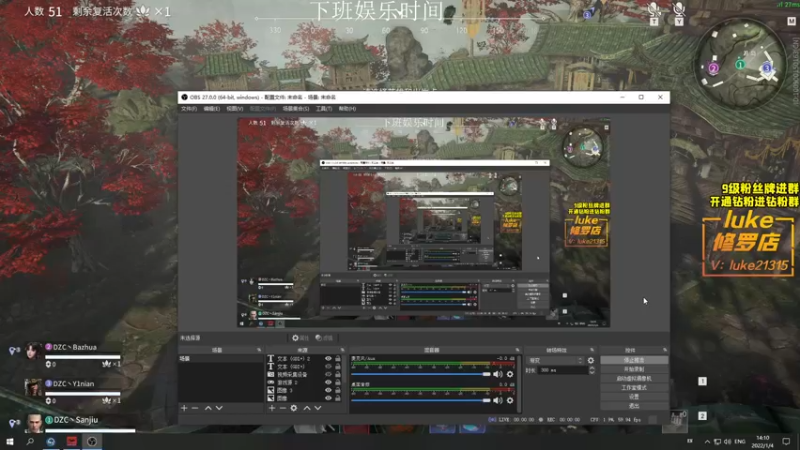The width and height of the screenshot is (800, 450).
Task: Open the 编辑(E) menu in OBS
Action: 212,109
